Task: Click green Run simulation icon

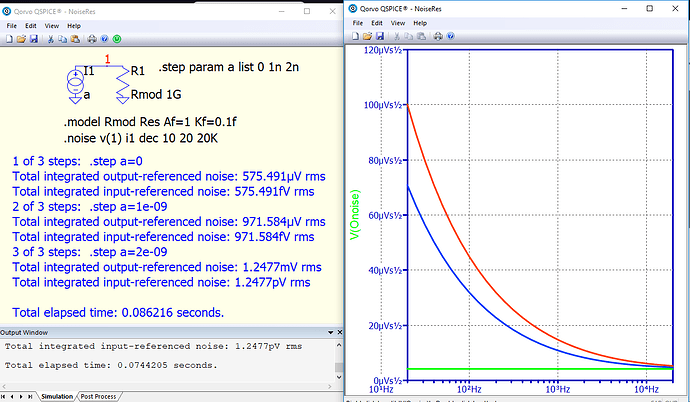Action: coord(117,38)
